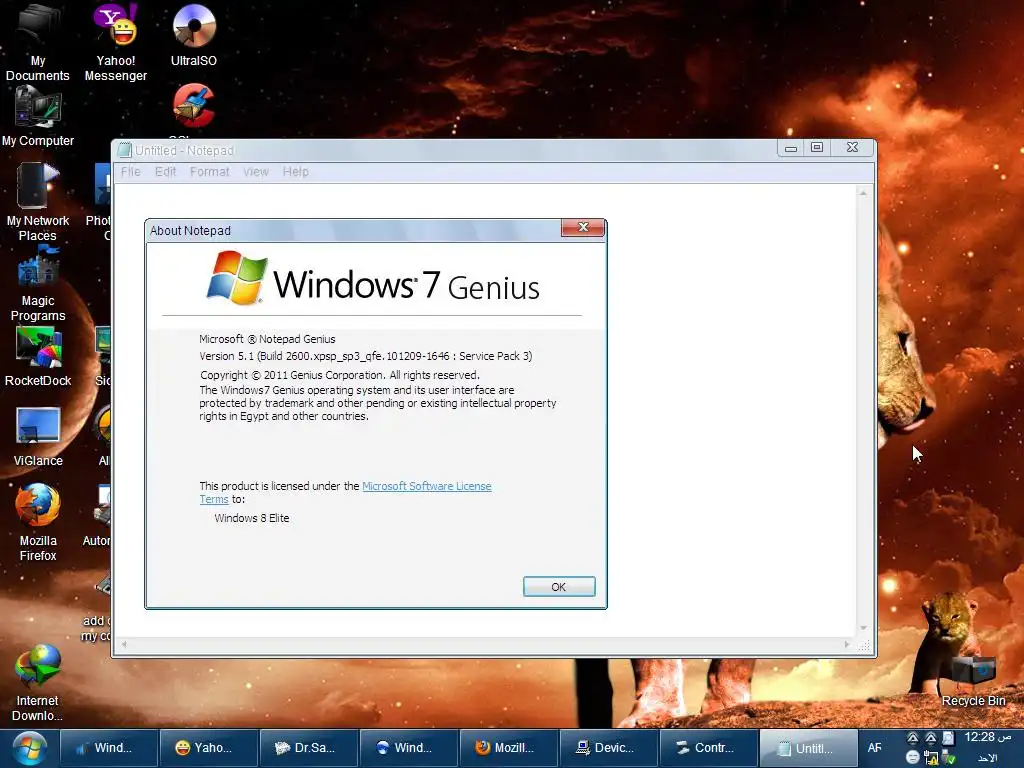
Task: Click the 'Windows 8 Elite' licensee text
Action: click(x=251, y=518)
